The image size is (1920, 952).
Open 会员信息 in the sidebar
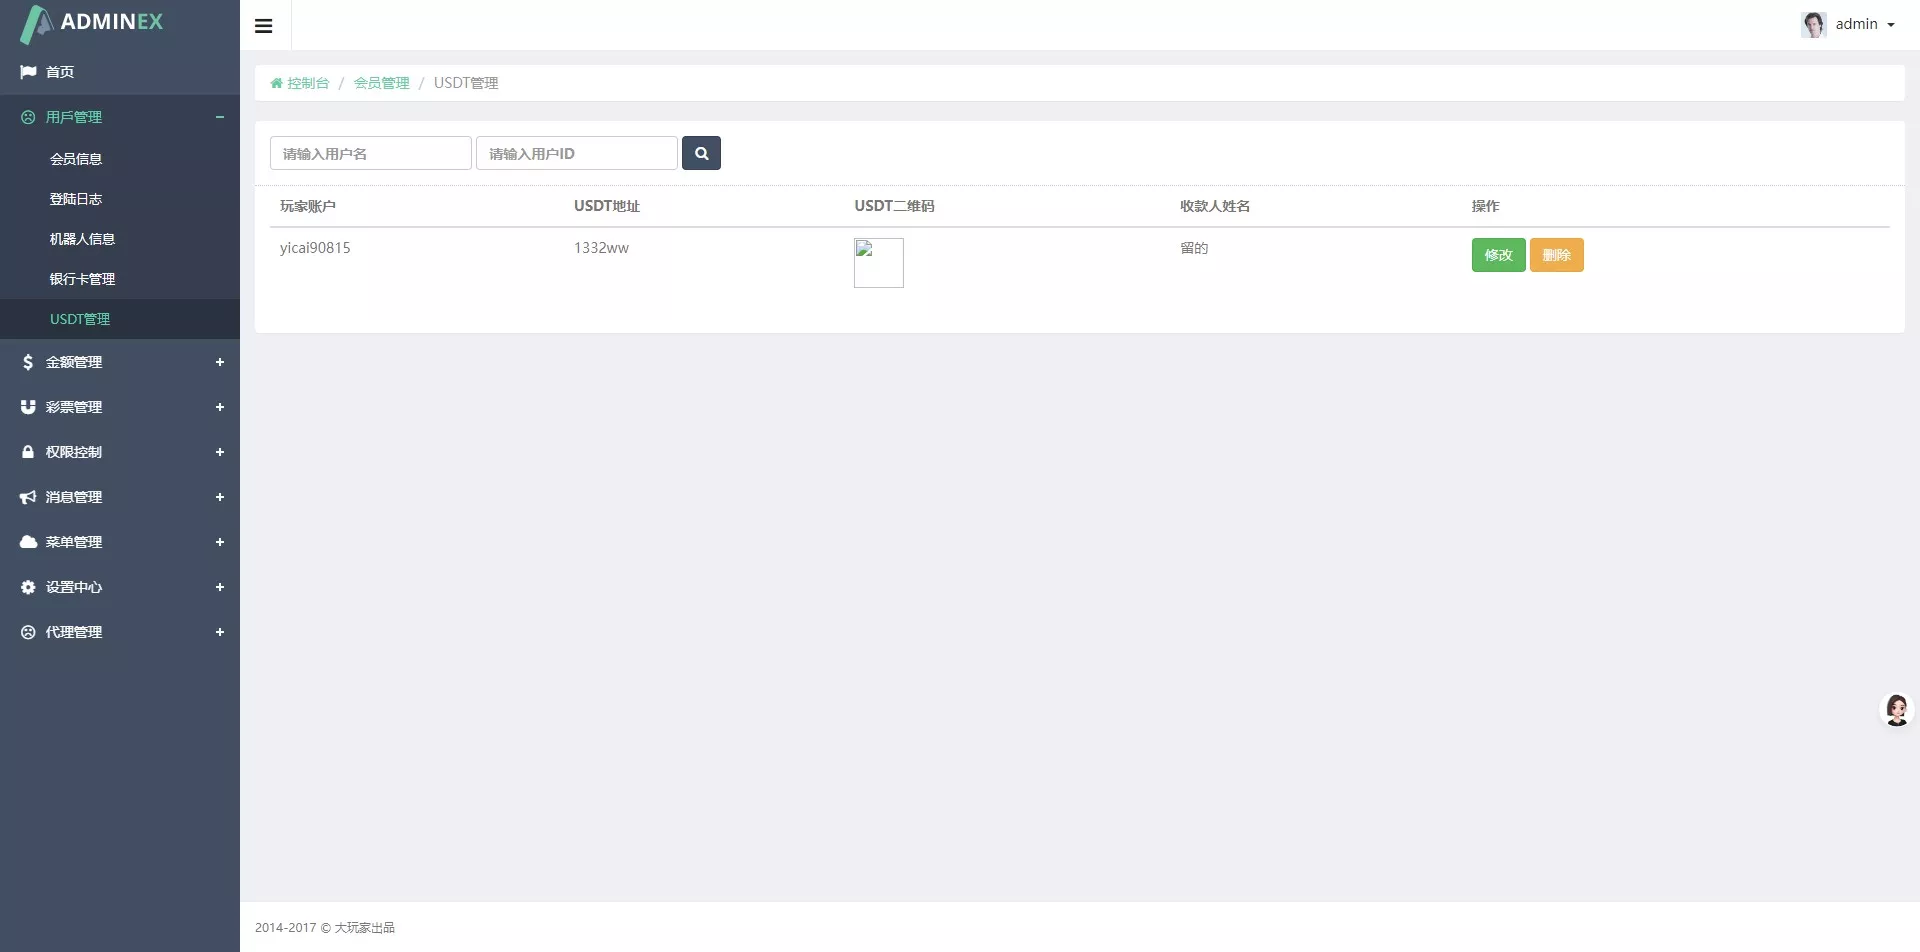click(x=76, y=159)
